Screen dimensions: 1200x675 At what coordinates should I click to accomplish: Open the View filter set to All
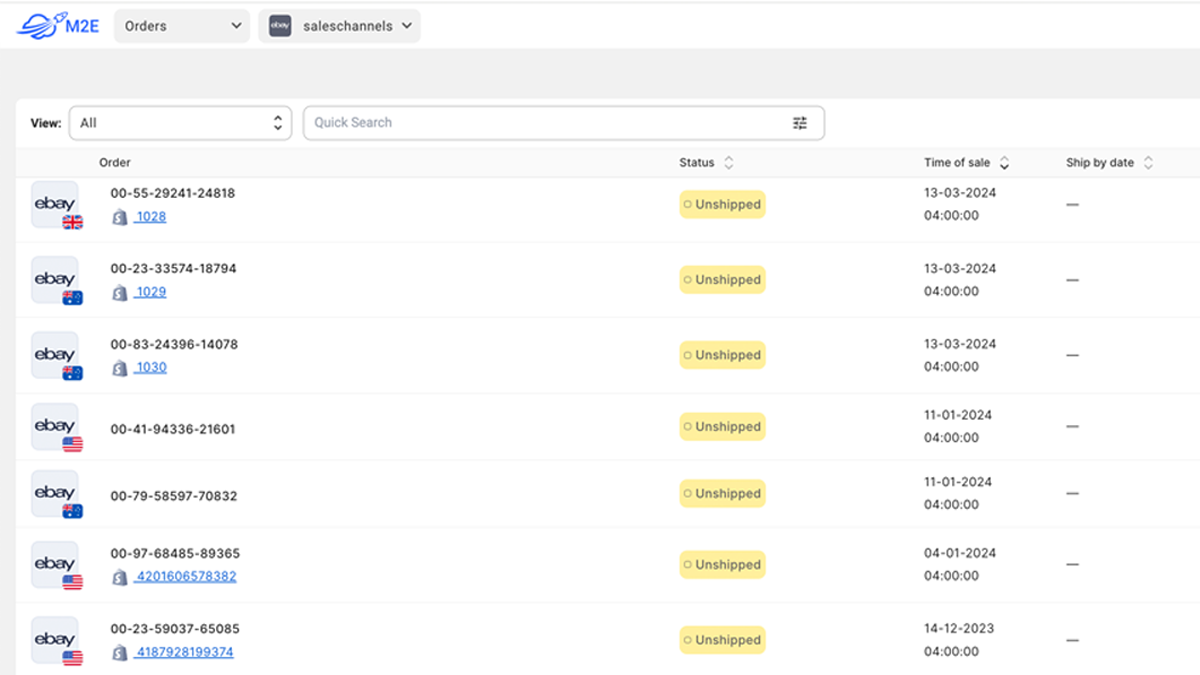pyautogui.click(x=180, y=123)
